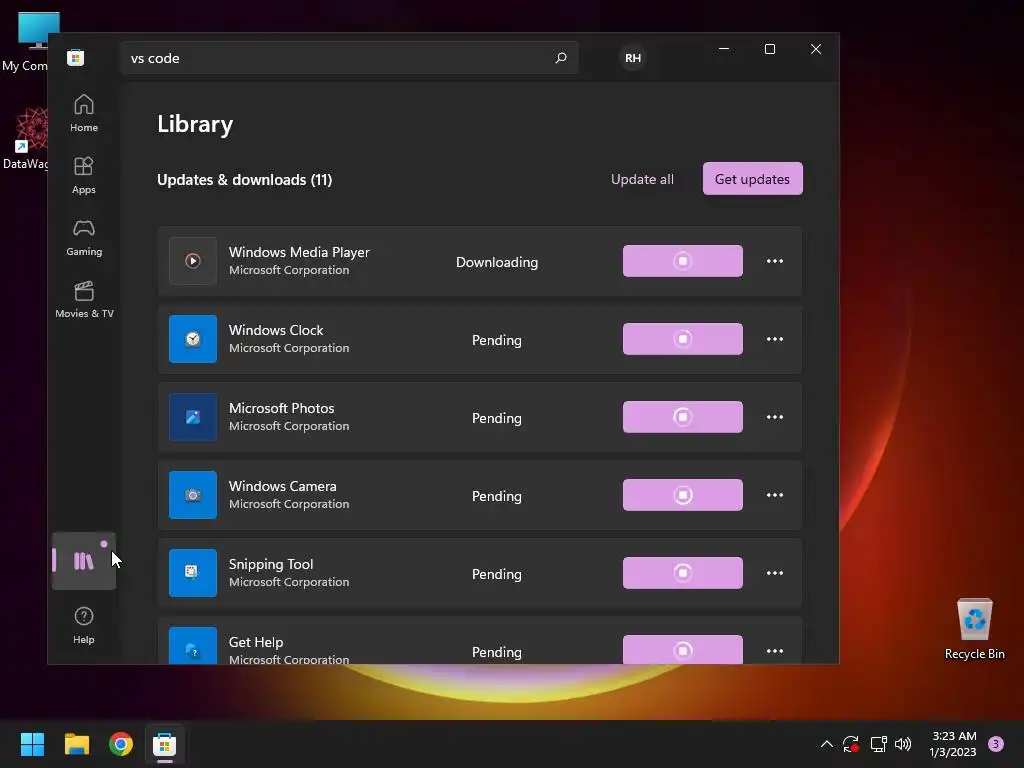Click Update all
This screenshot has width=1024, height=768.
pos(642,179)
